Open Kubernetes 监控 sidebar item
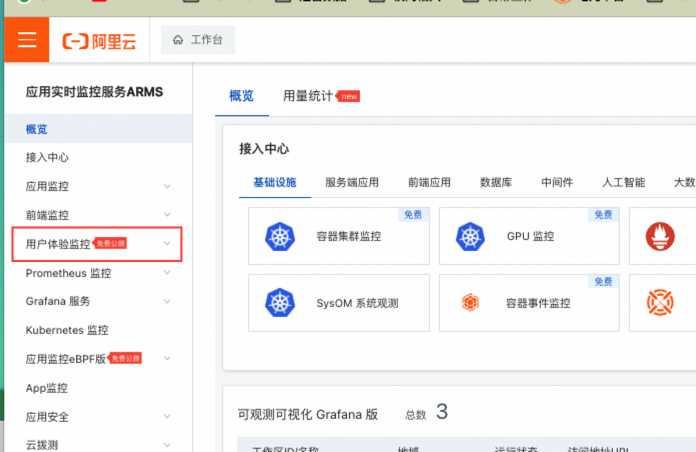696x452 pixels. [67, 330]
